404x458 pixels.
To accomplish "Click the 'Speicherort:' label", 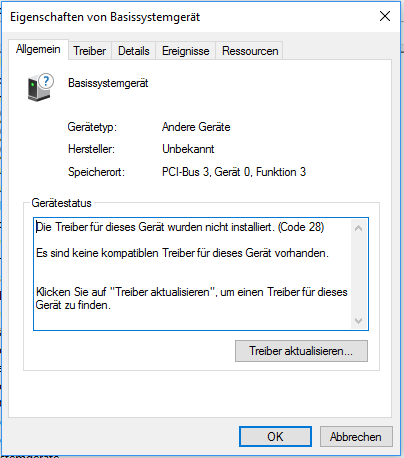I will pos(96,172).
